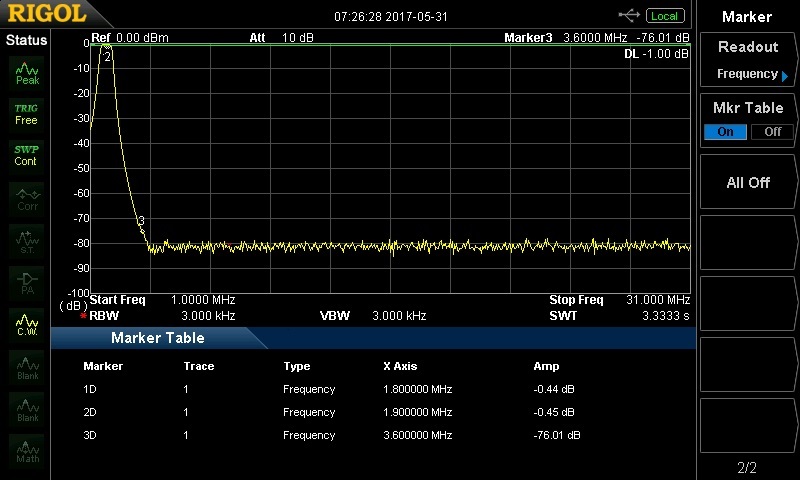The height and width of the screenshot is (480, 800).
Task: Select marker row 2D in table
Action: (332, 412)
